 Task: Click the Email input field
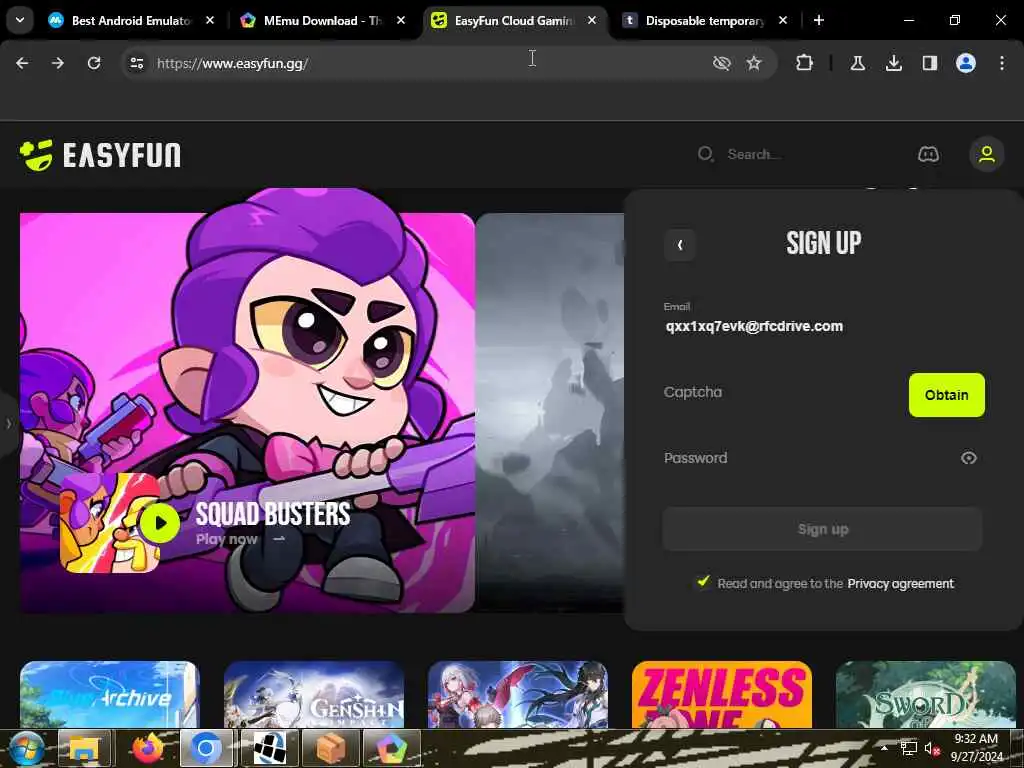[822, 326]
